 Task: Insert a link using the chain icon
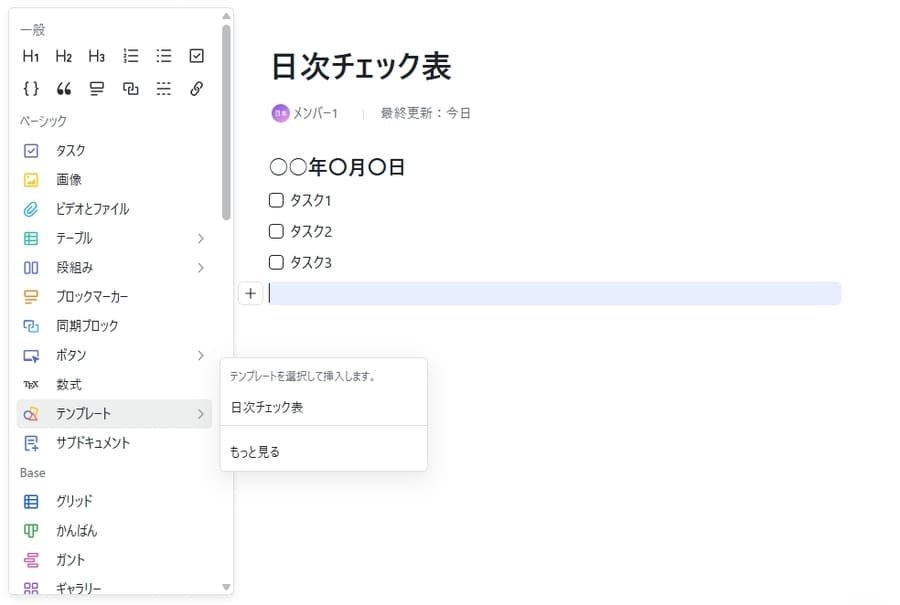click(196, 88)
